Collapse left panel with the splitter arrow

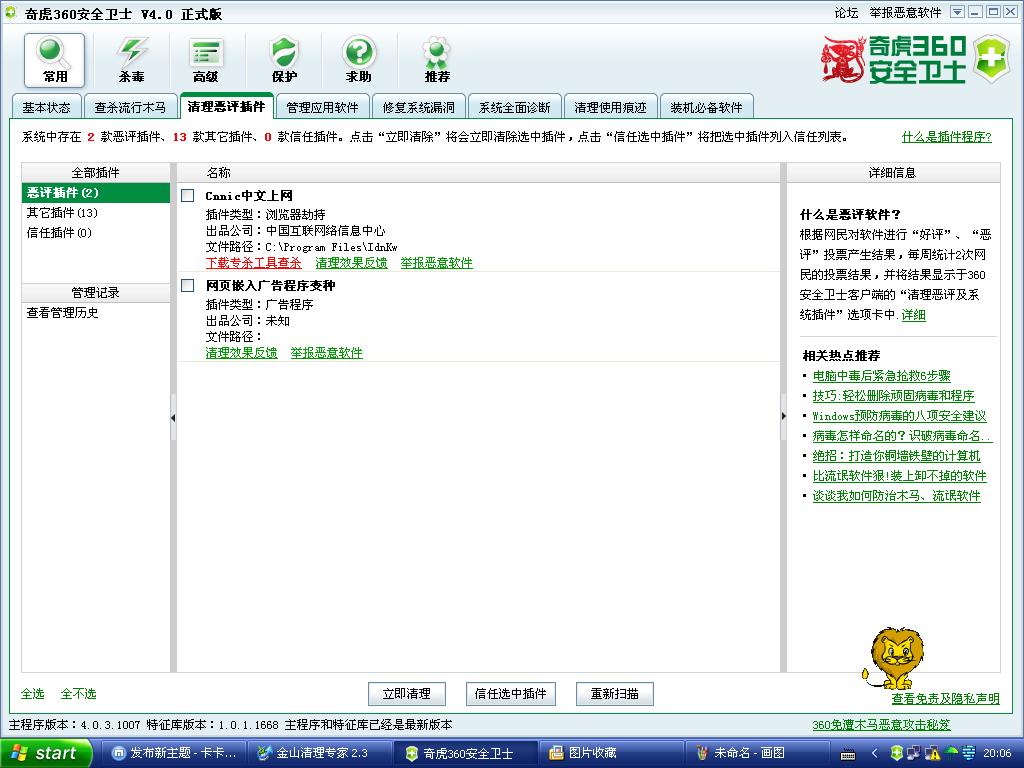click(x=173, y=417)
